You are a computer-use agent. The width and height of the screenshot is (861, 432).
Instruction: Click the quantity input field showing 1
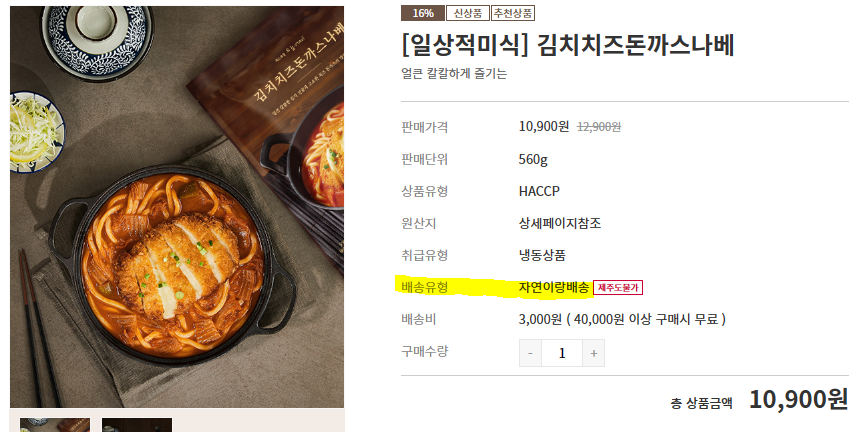(x=562, y=353)
